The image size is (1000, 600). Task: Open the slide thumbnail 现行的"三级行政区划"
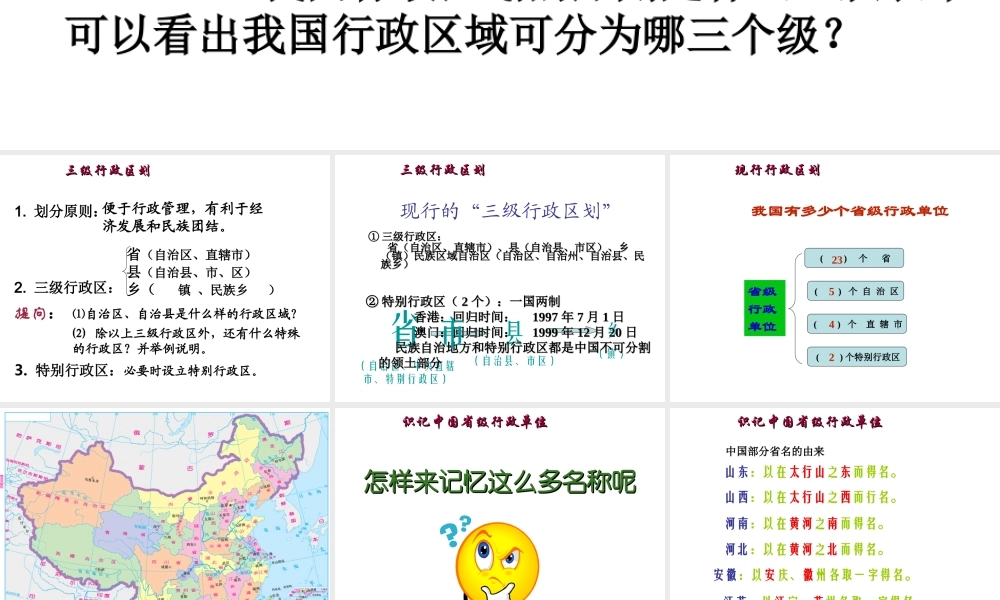[500, 278]
